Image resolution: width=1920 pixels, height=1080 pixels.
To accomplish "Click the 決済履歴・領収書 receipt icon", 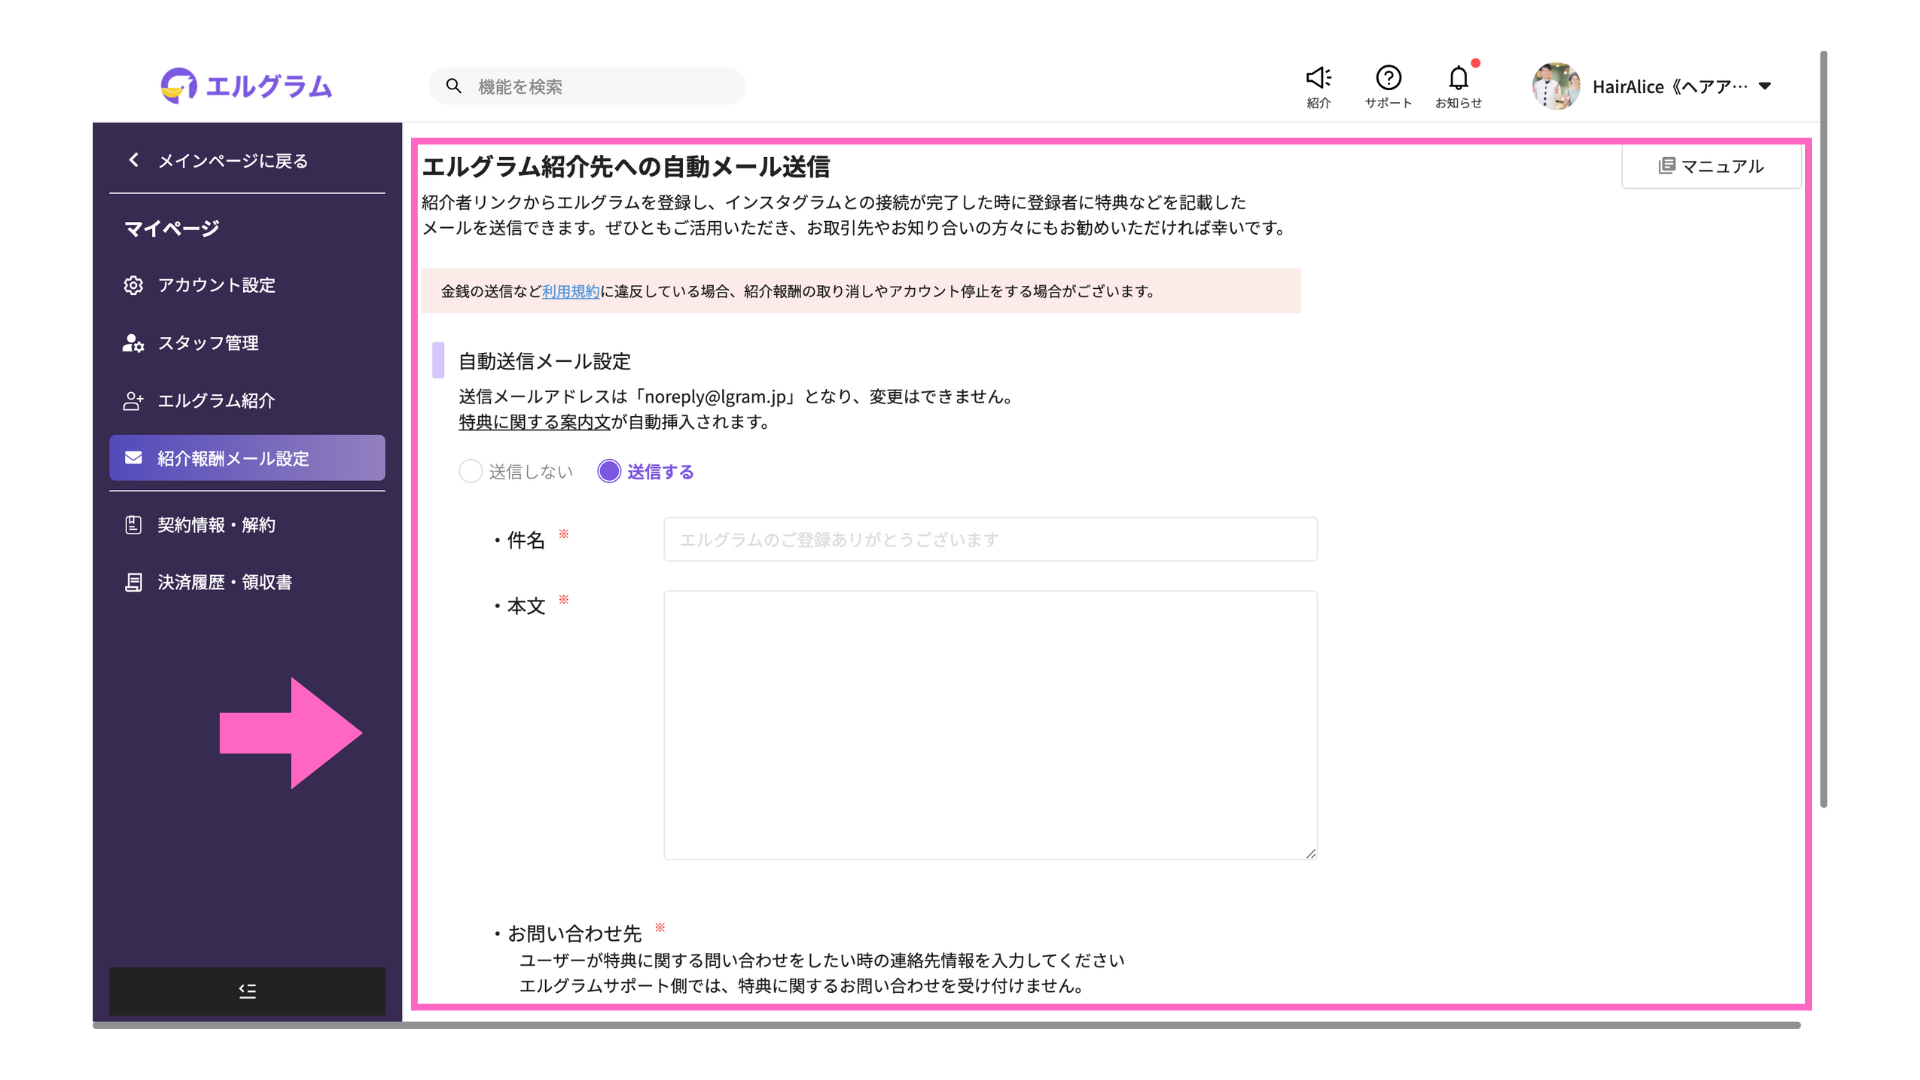I will (133, 582).
